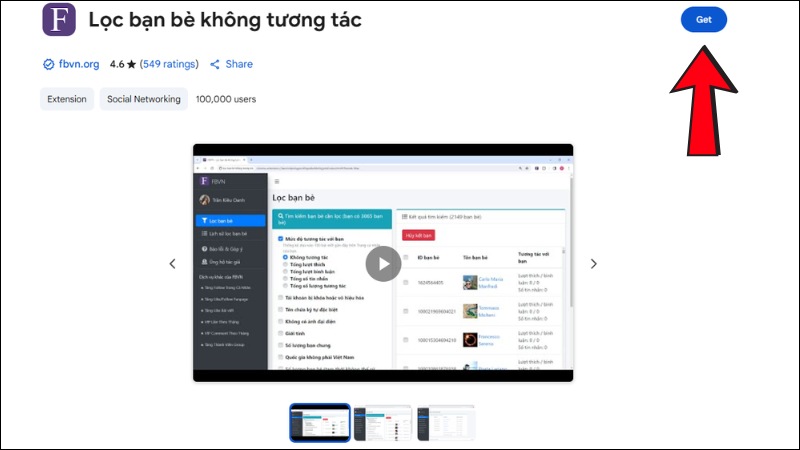800x450 pixels.
Task: Click the 'Lọc bạn bè' sidebar item in preview
Action: pos(231,221)
